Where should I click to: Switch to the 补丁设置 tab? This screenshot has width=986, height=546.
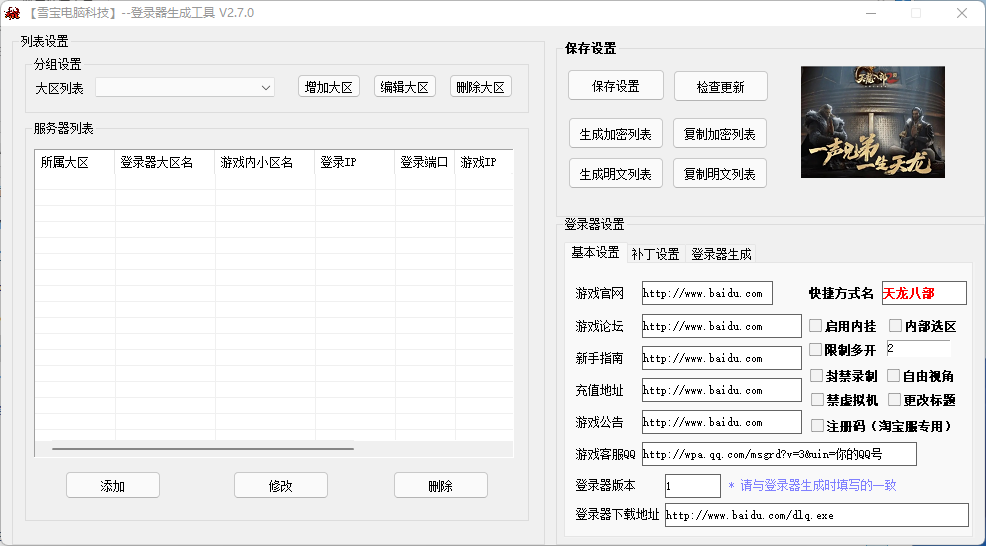pyautogui.click(x=655, y=254)
